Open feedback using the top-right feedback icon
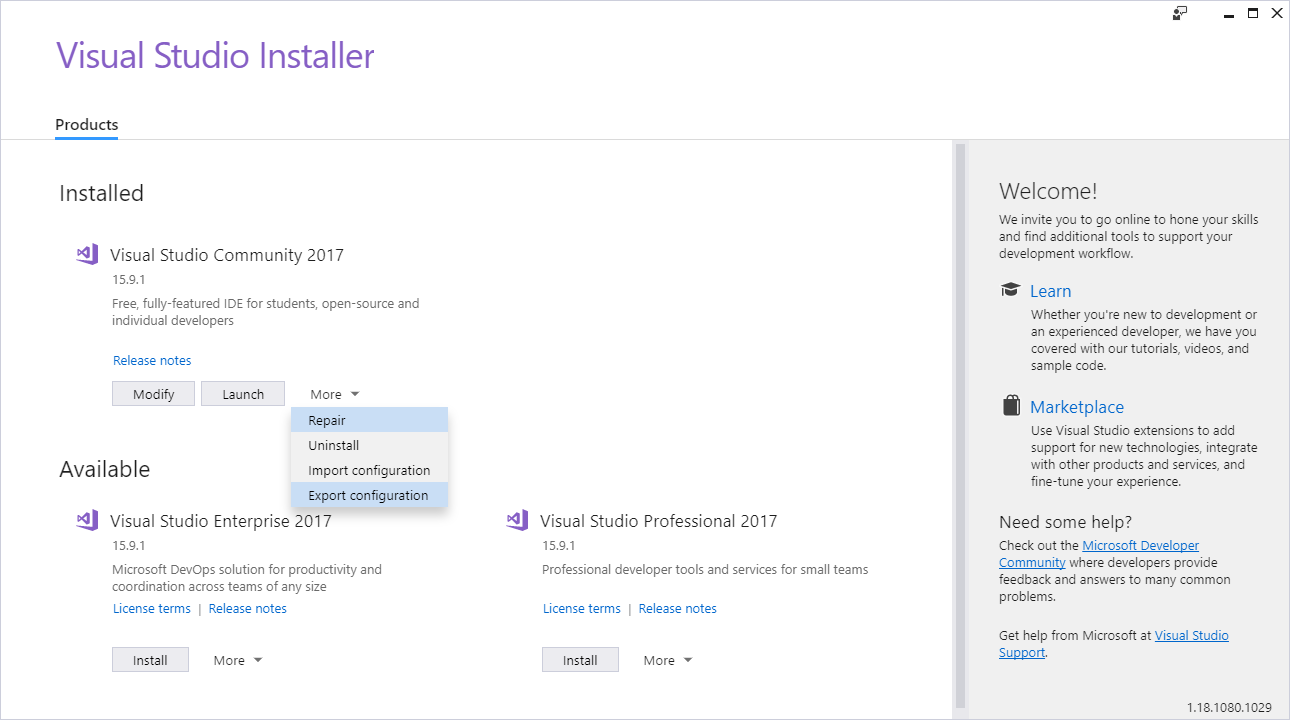The image size is (1290, 720). pyautogui.click(x=1180, y=13)
